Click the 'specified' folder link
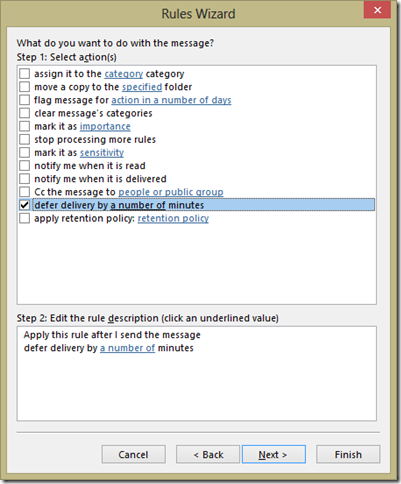The height and width of the screenshot is (484, 401). click(142, 87)
